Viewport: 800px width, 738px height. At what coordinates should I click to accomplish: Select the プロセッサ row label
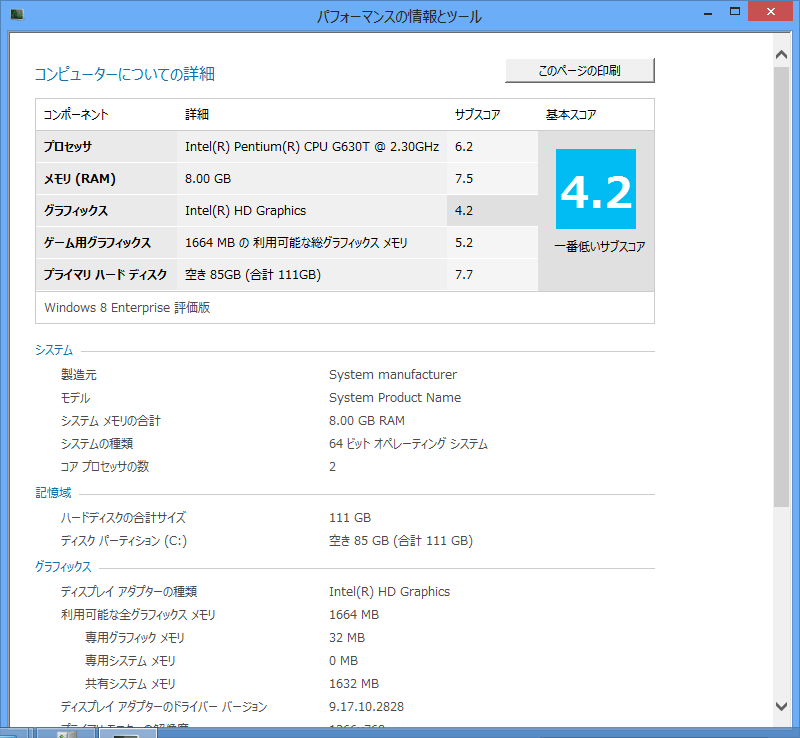point(68,147)
